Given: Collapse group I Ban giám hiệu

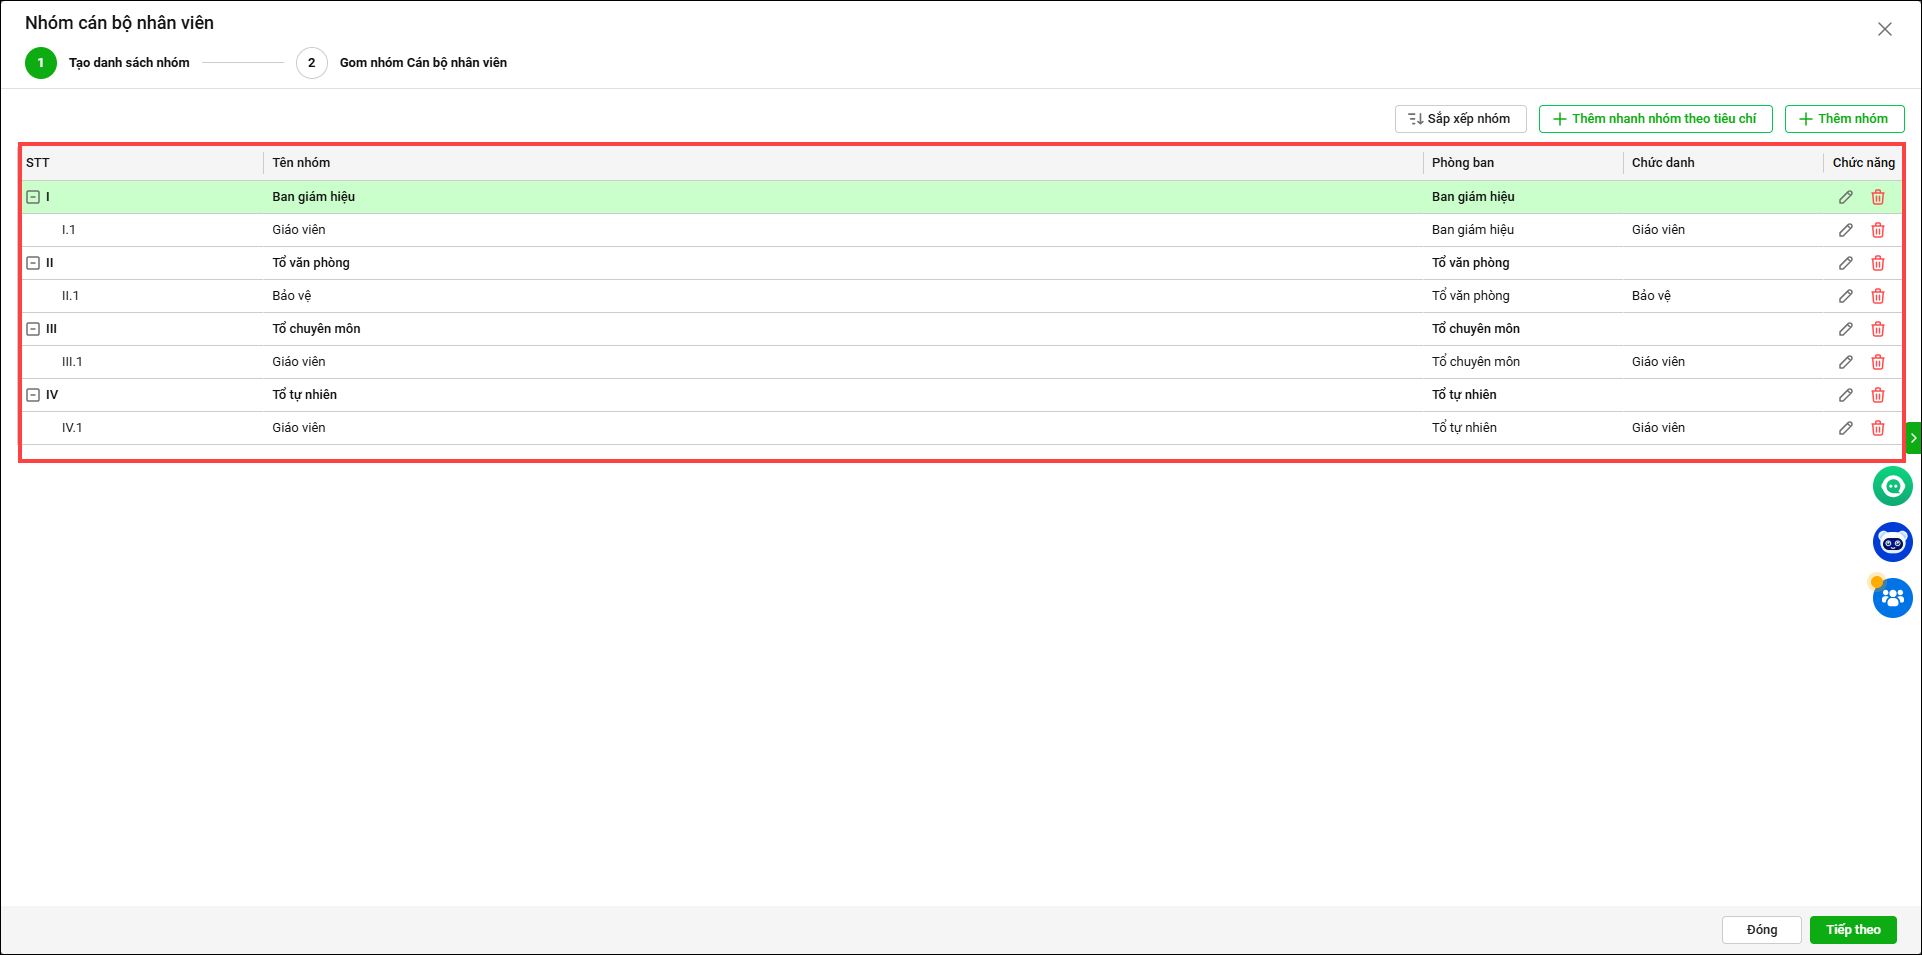Looking at the screenshot, I should (33, 197).
